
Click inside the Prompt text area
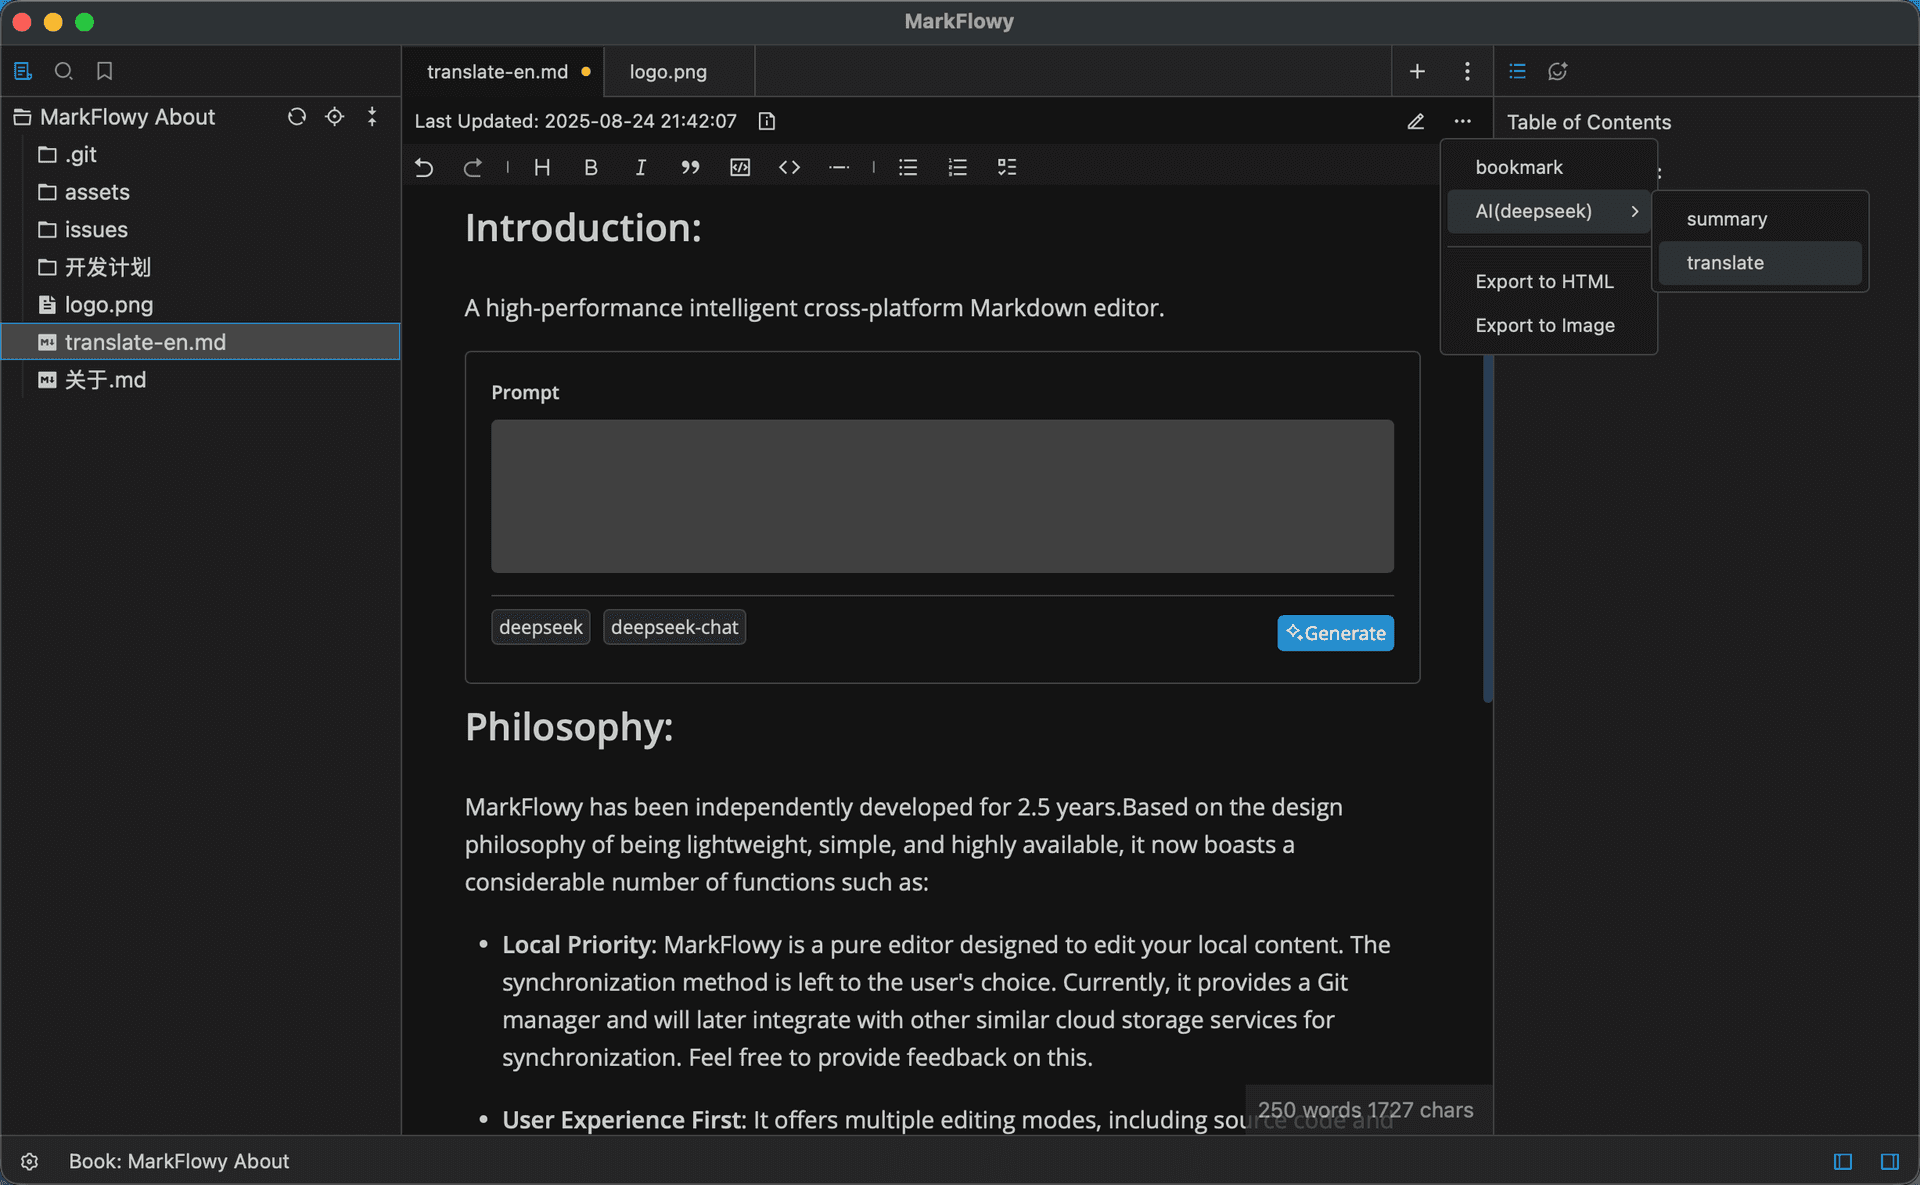tap(942, 496)
